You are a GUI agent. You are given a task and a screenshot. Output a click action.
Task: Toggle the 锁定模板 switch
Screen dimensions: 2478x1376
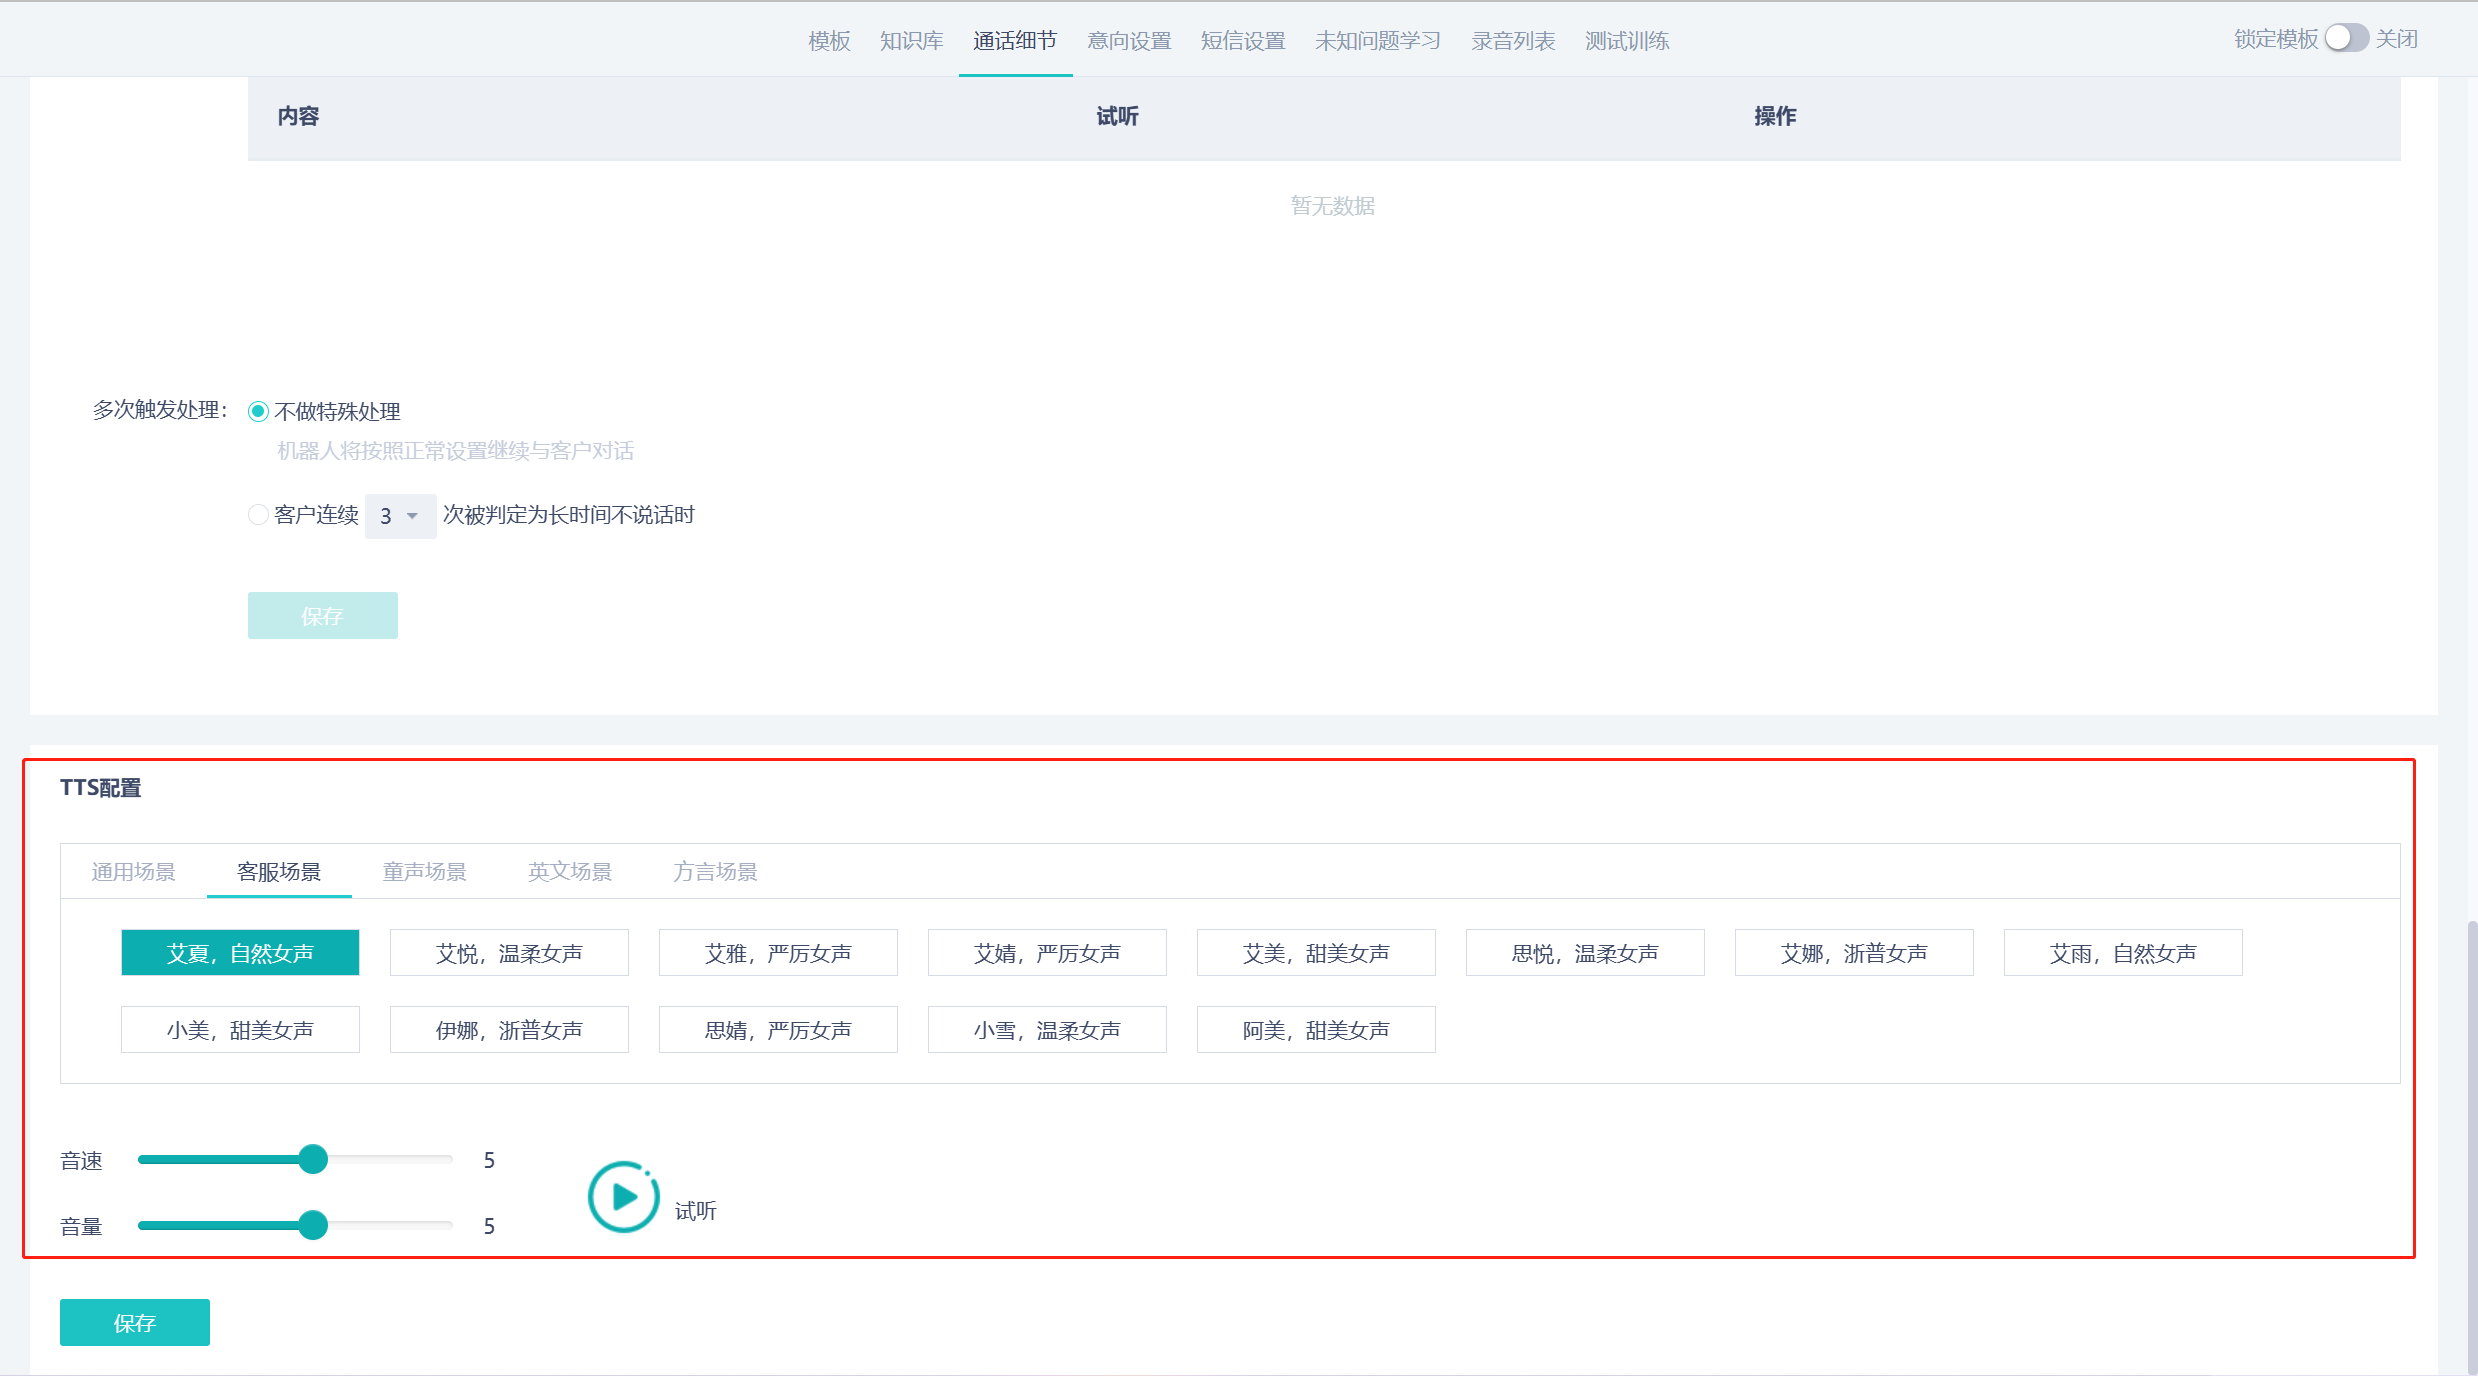(x=2346, y=38)
